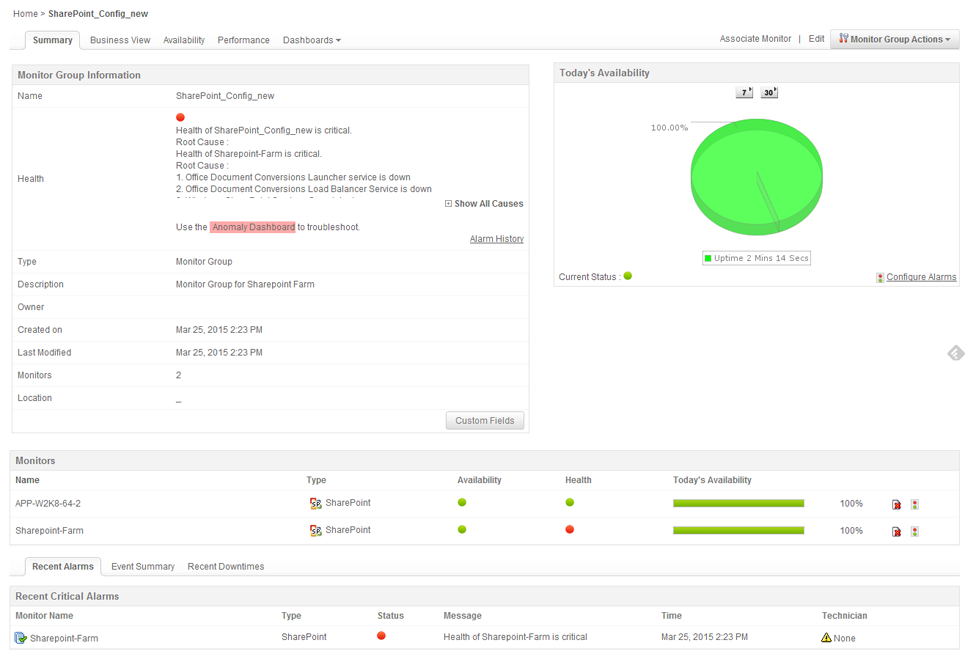Click availability status icon of APP-W2K8-64-2
This screenshot has width=965, height=662.
click(462, 502)
